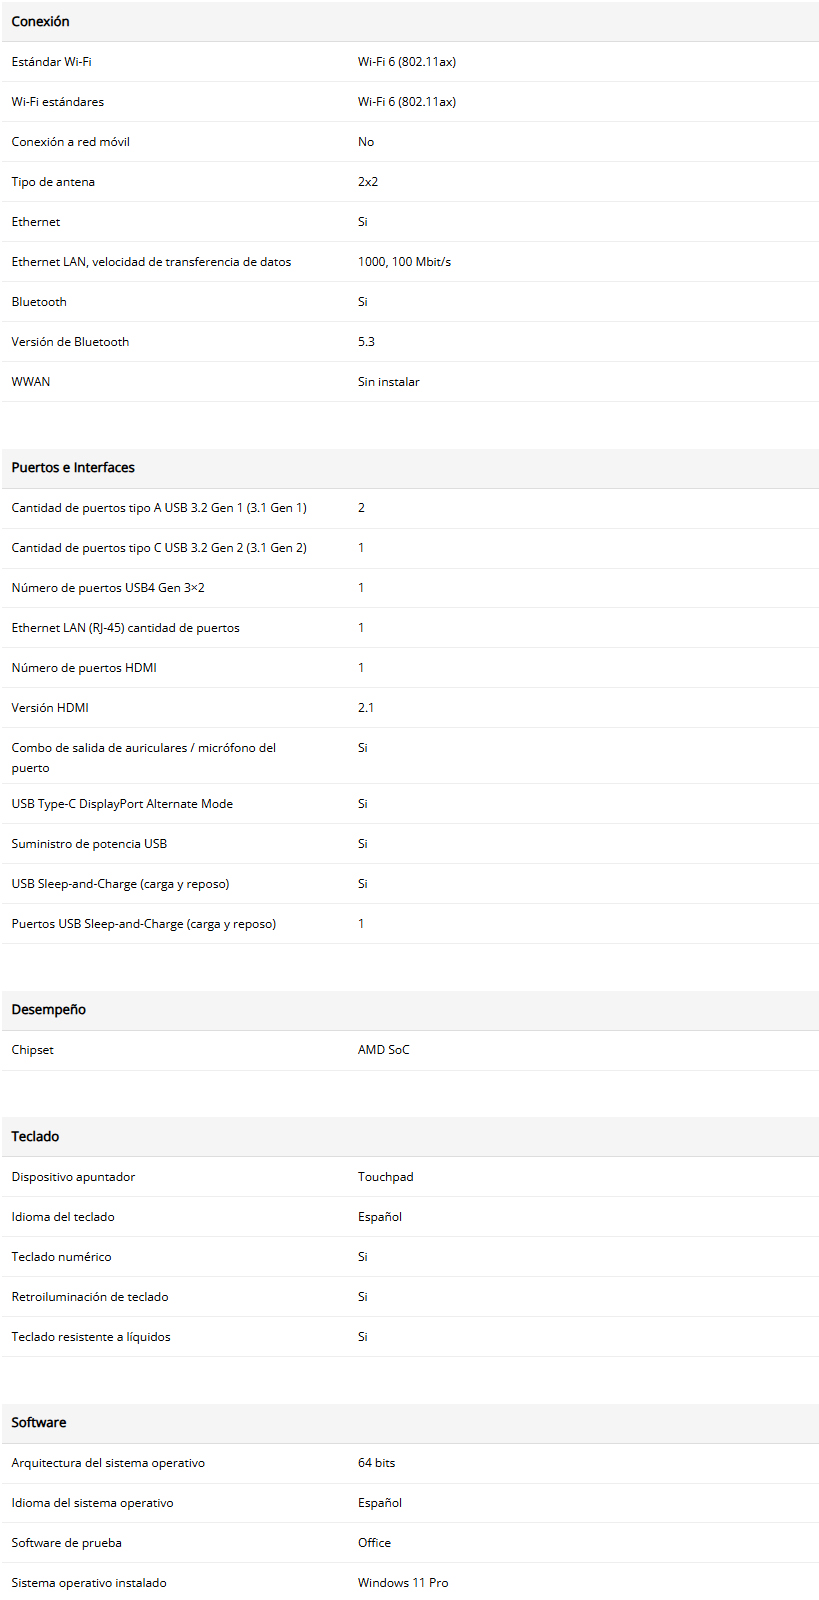Click the Estándar Wi-Fi row label
The height and width of the screenshot is (1600, 819).
click(x=51, y=62)
